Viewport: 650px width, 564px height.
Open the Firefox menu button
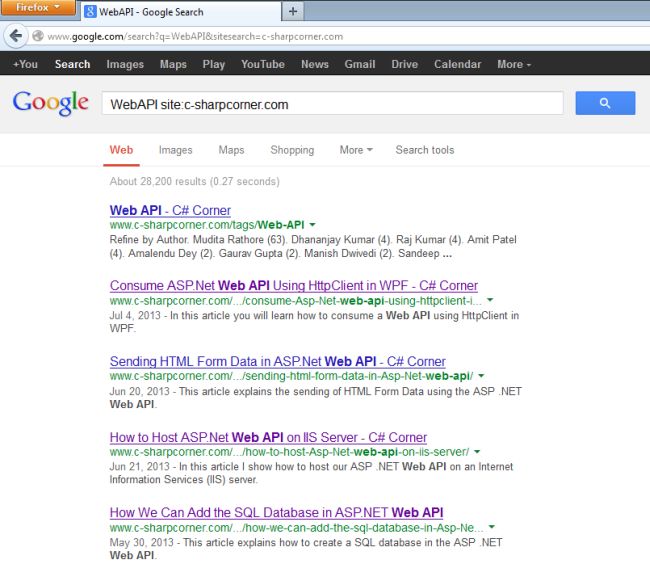(38, 7)
